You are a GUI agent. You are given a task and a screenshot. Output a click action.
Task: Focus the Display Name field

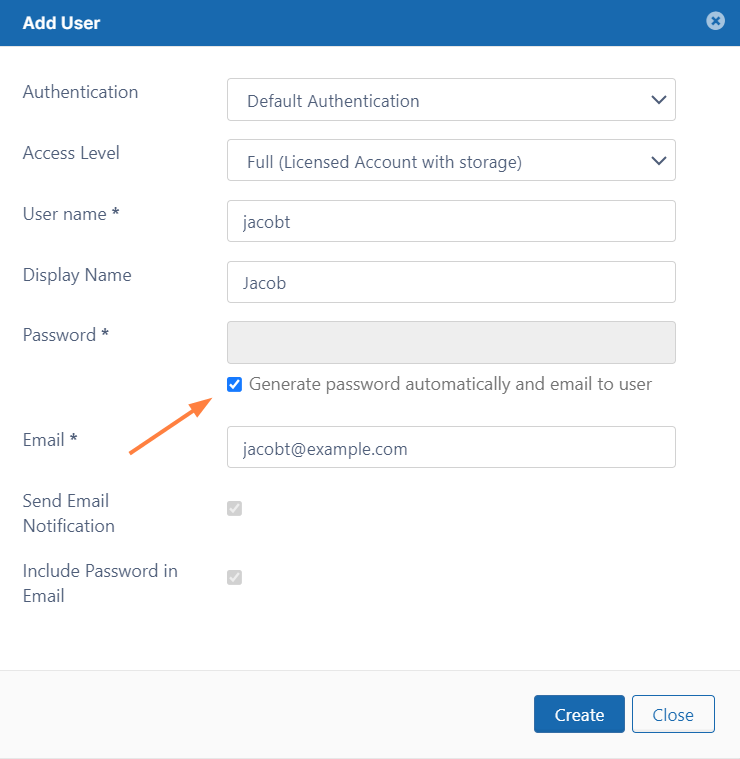pyautogui.click(x=451, y=283)
